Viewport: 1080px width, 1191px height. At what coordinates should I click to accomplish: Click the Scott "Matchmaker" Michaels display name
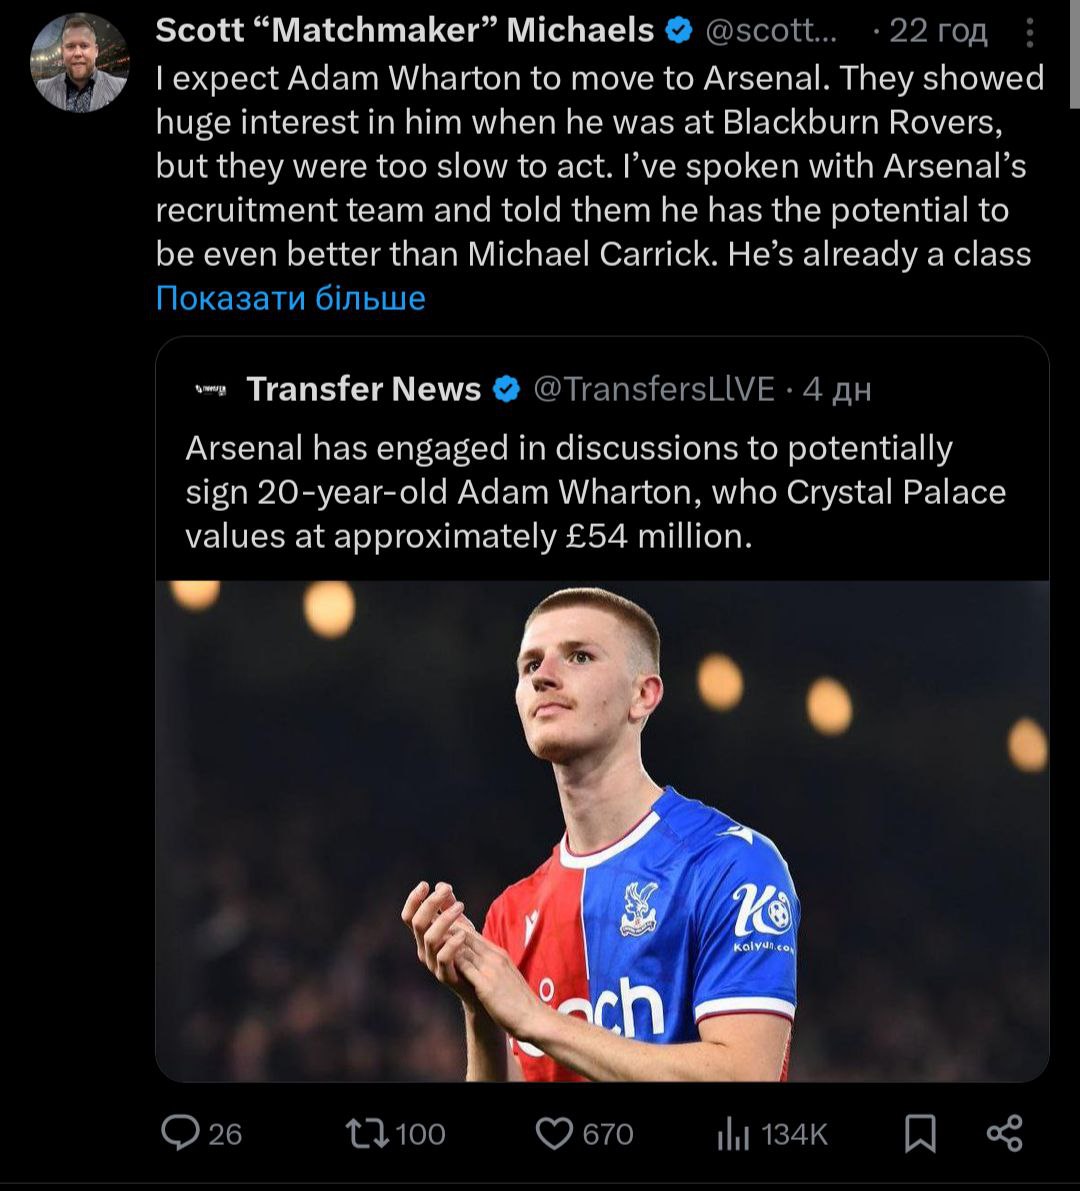[x=405, y=32]
